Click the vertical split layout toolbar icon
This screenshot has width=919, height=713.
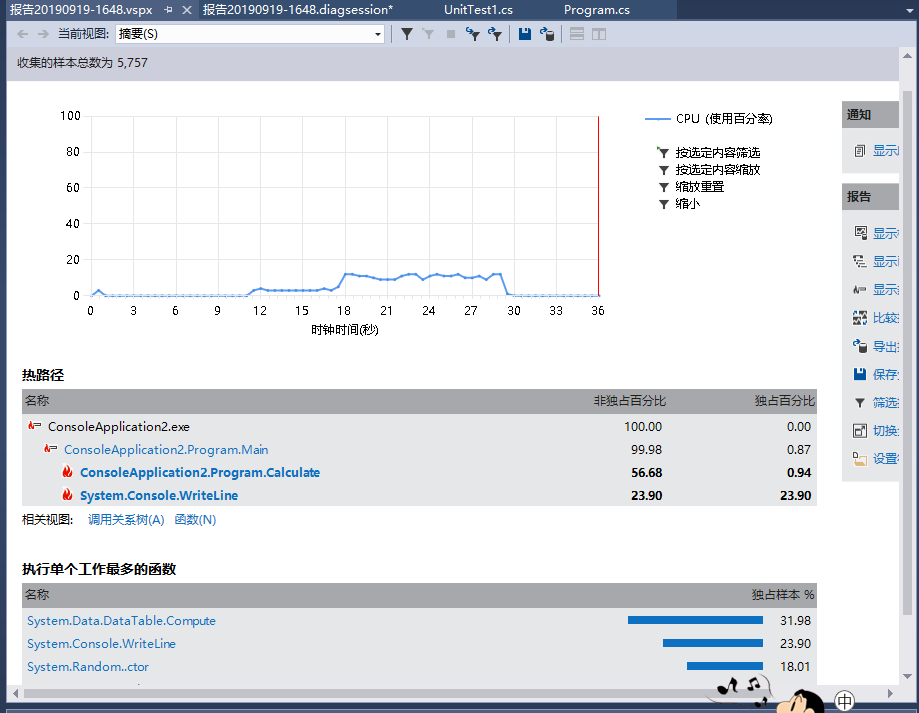pos(599,34)
